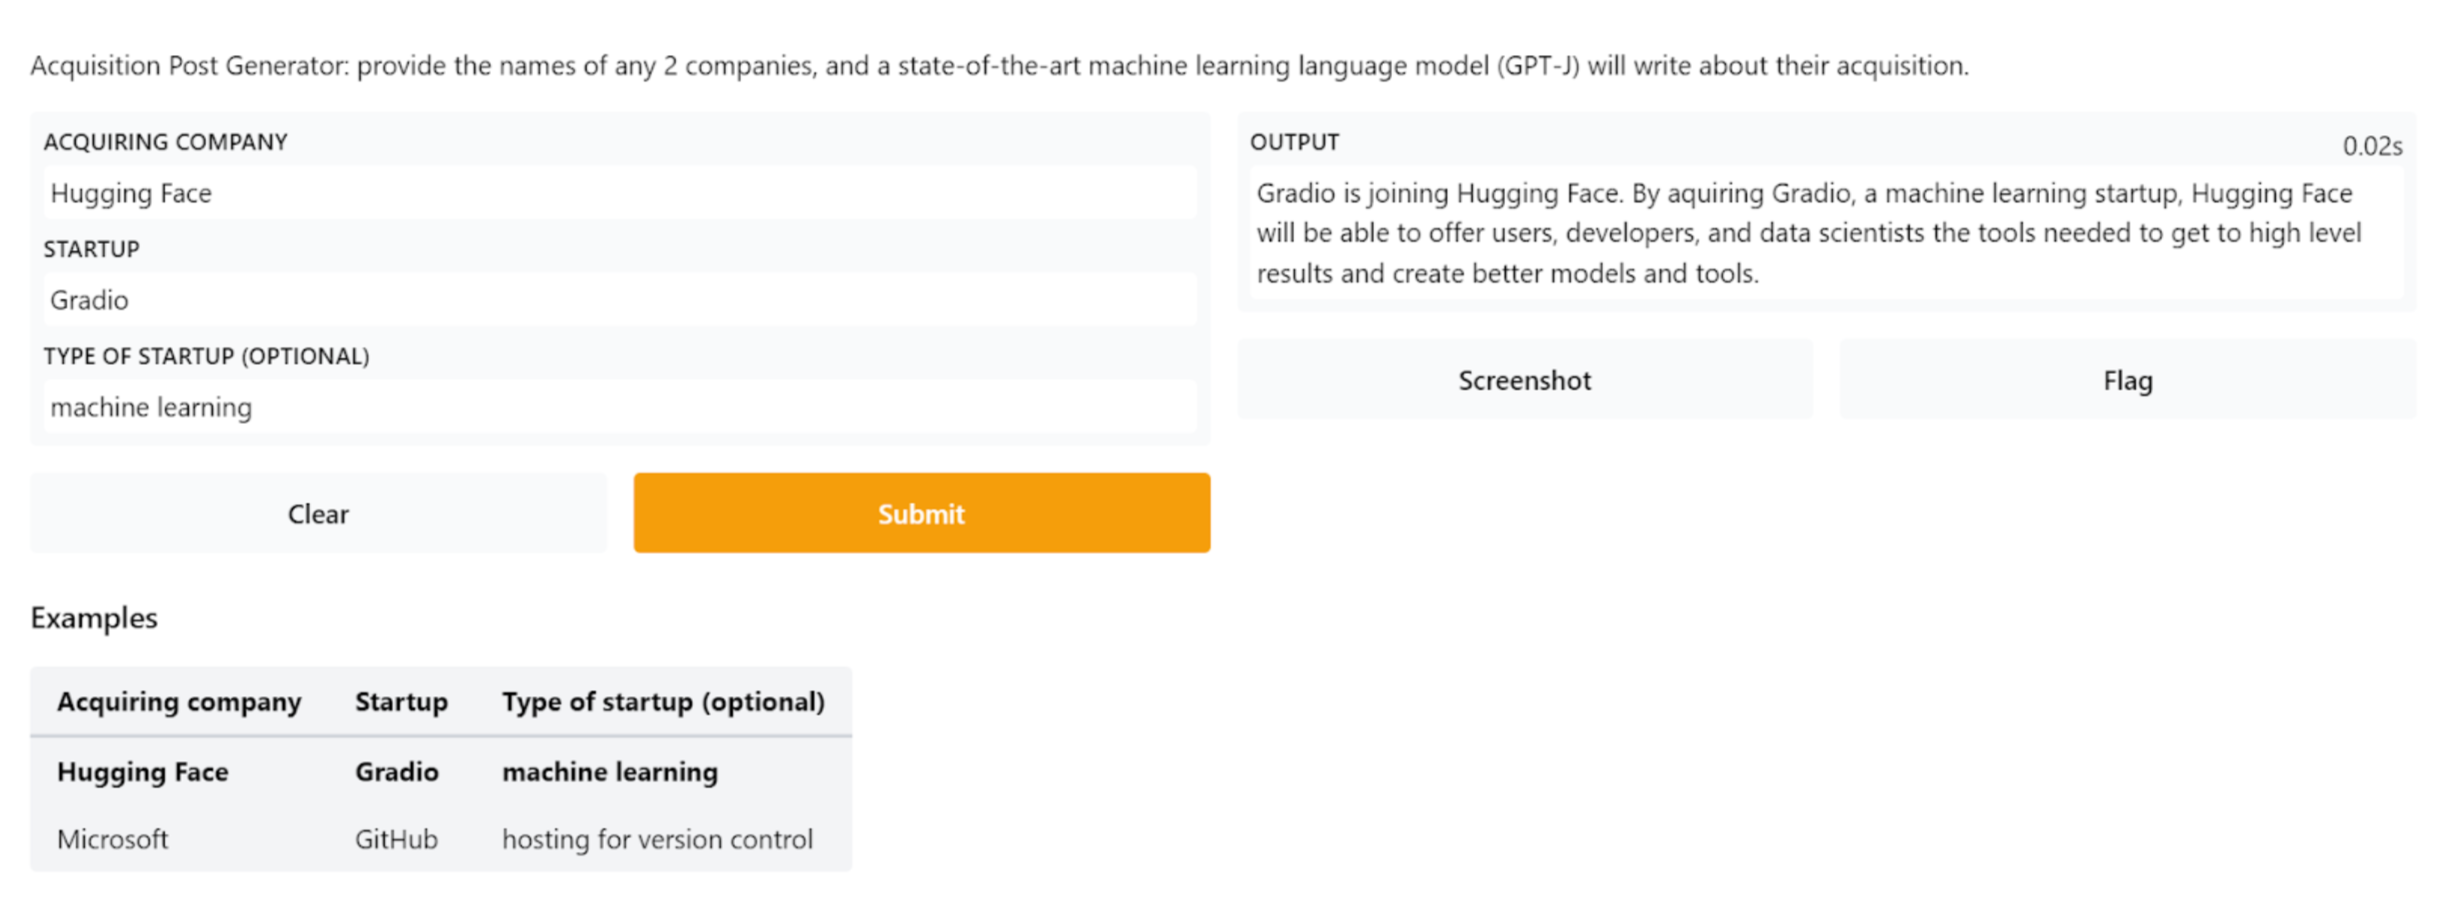Flag the output with Flag button
Image resolution: width=2444 pixels, height=924 pixels.
(2127, 380)
